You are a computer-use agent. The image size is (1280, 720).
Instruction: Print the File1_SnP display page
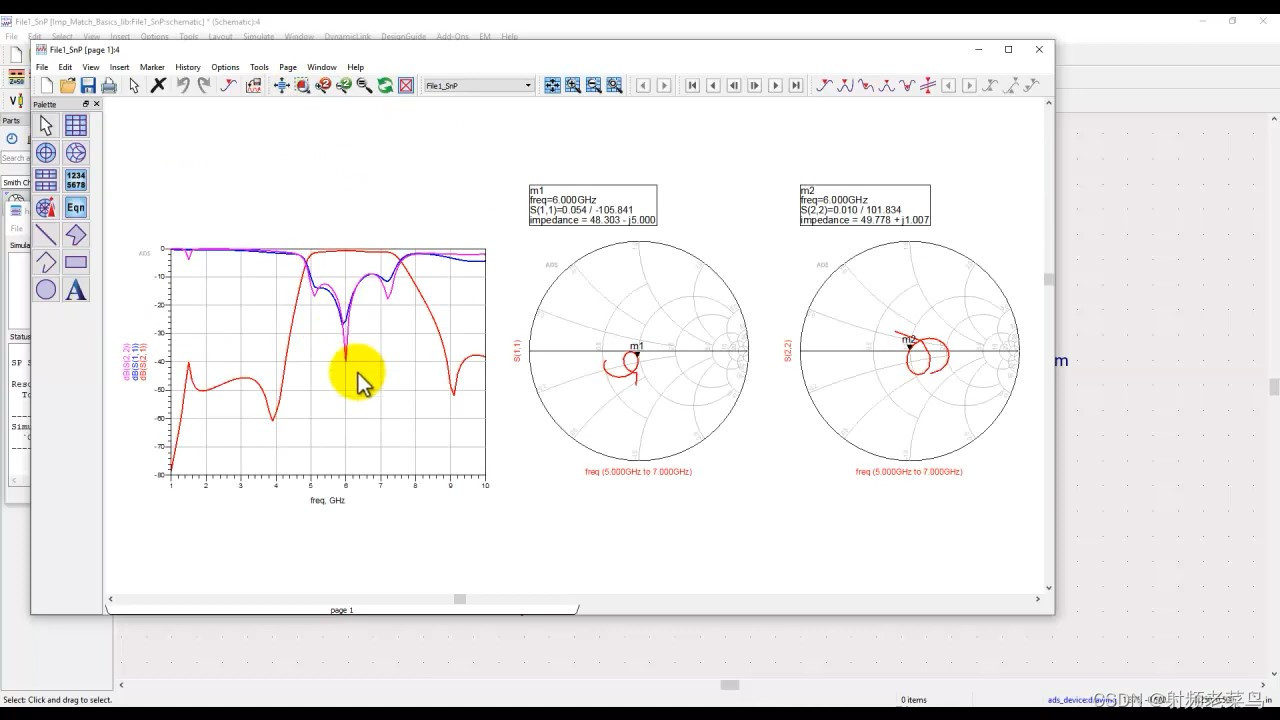(x=109, y=86)
